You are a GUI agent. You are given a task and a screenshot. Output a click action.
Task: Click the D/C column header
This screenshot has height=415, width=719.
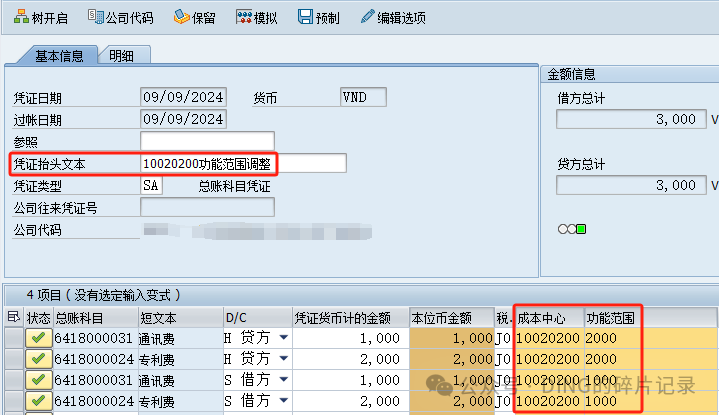pos(258,317)
